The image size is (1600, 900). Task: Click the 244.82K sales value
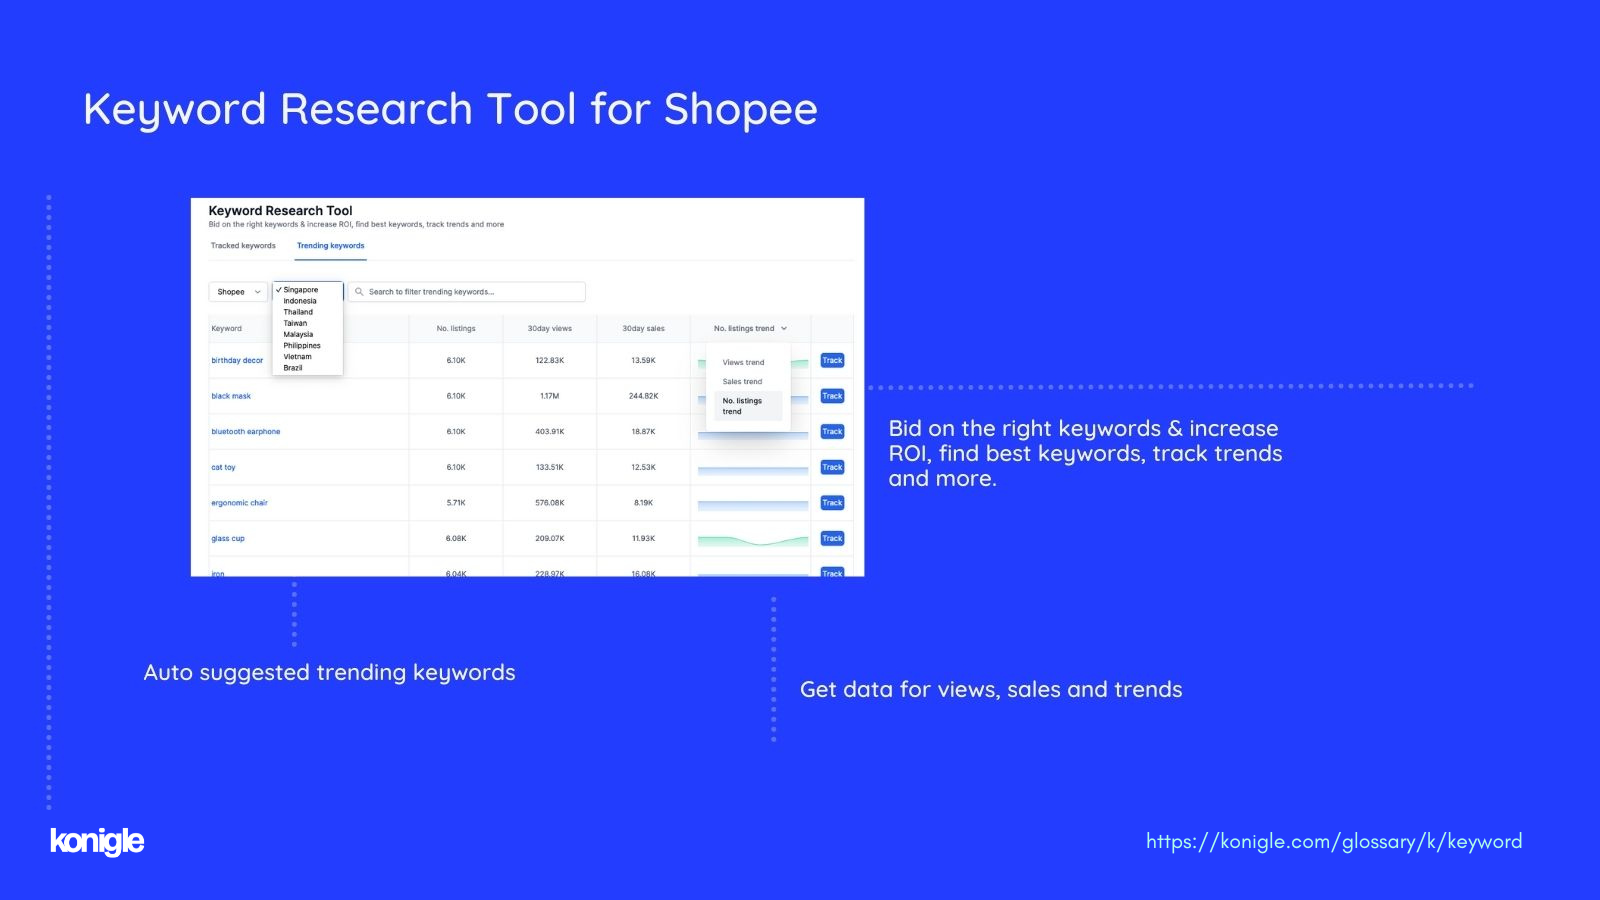(x=643, y=396)
